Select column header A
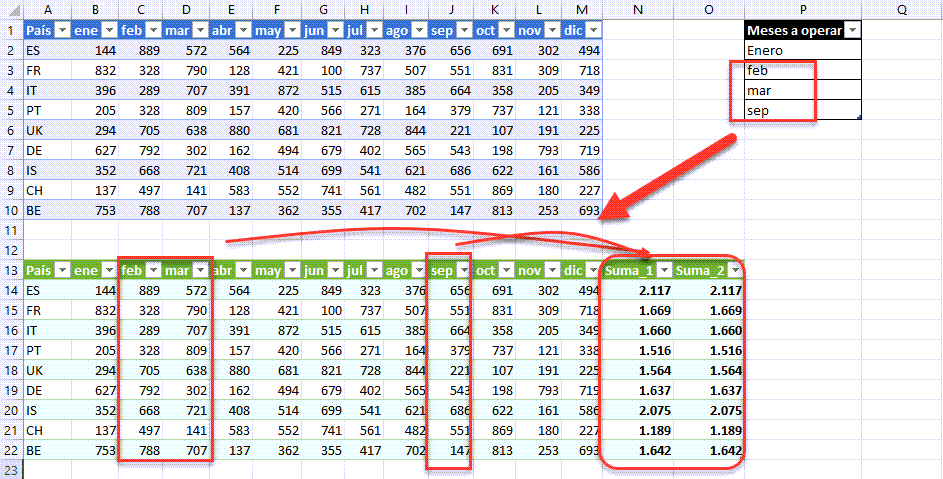 point(48,9)
